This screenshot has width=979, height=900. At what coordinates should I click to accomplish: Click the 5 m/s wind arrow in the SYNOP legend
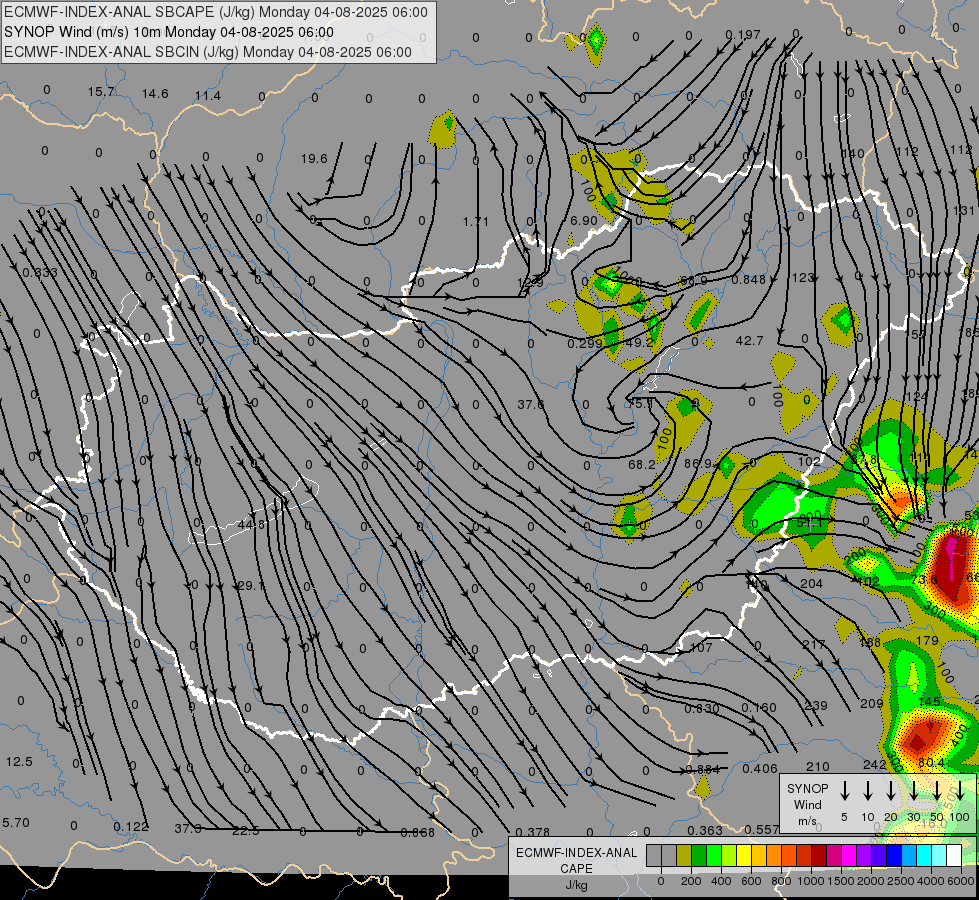[844, 790]
